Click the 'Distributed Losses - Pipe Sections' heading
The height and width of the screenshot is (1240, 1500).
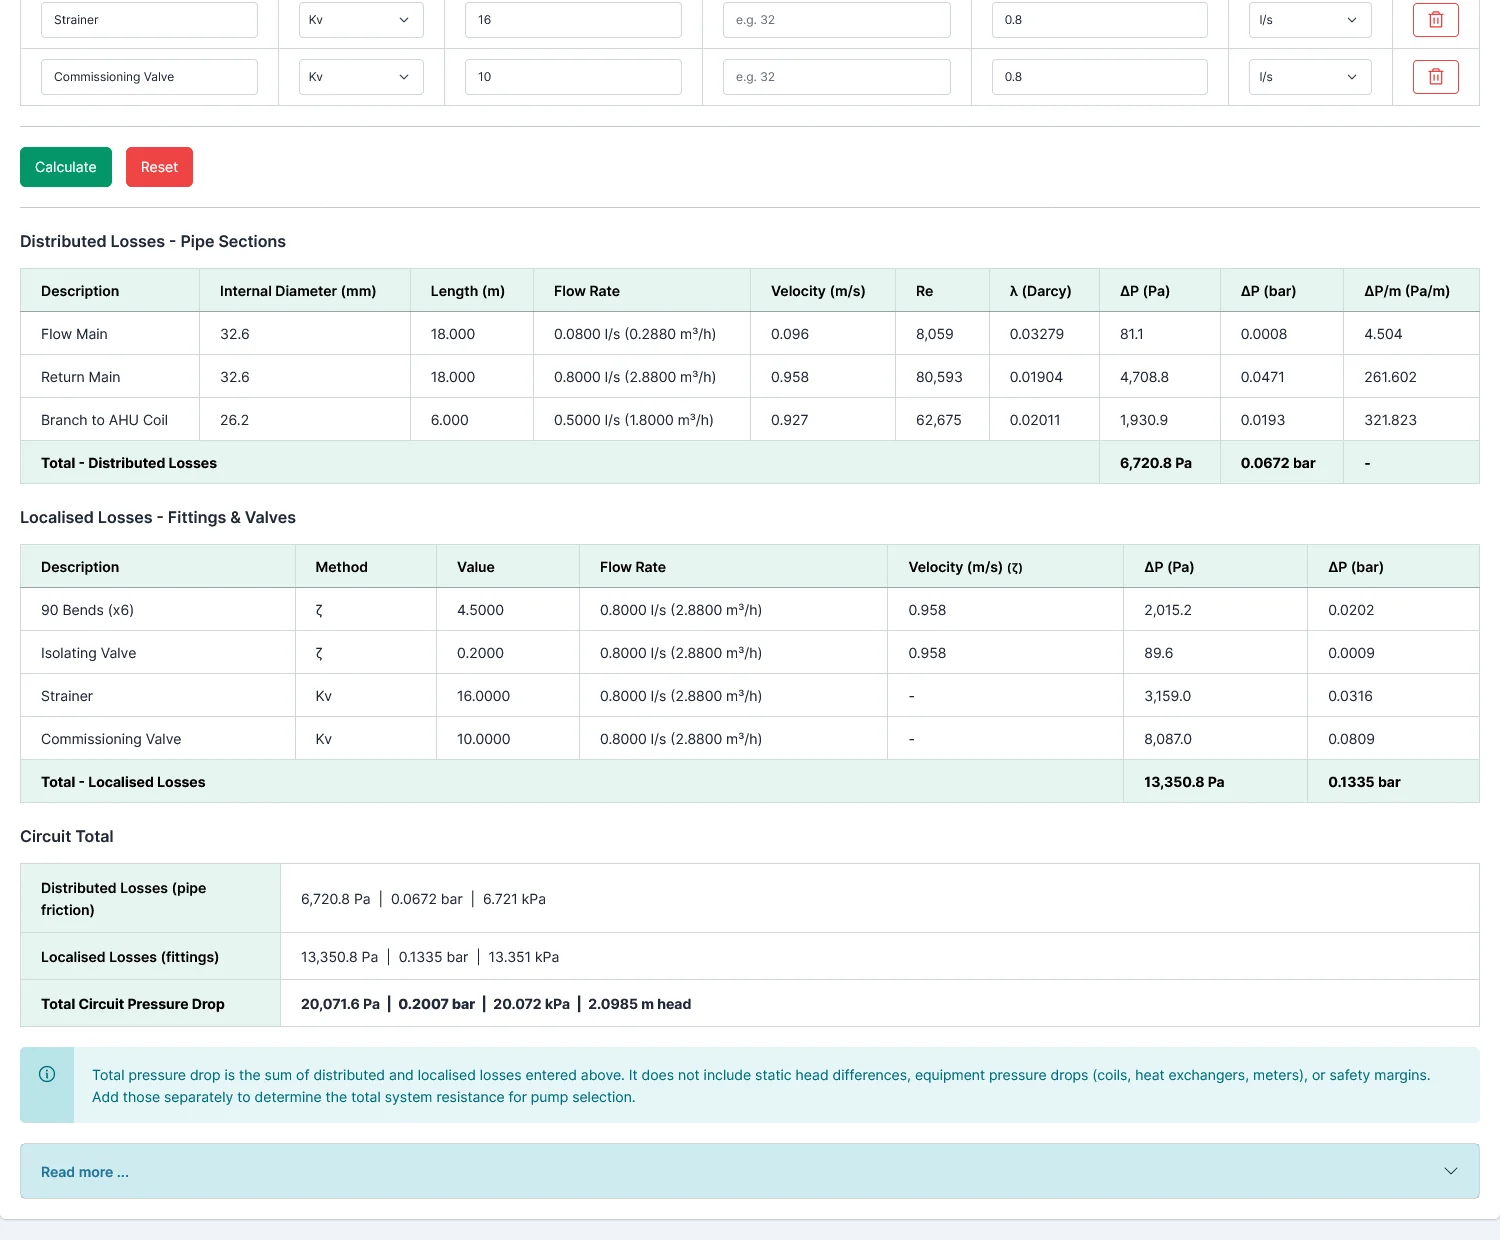pos(153,241)
